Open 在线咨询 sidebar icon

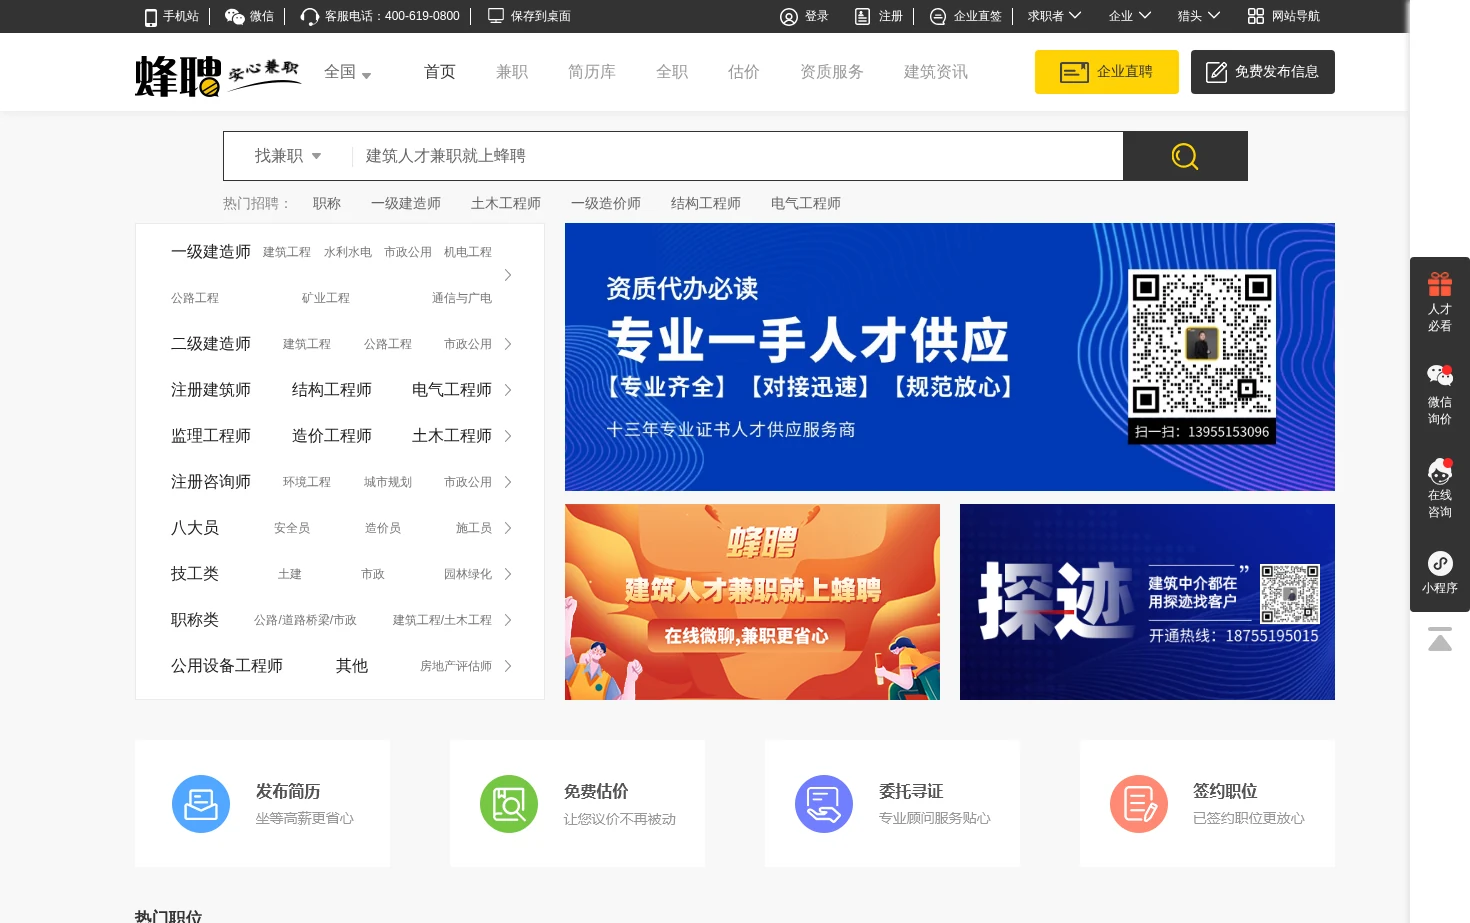point(1440,470)
